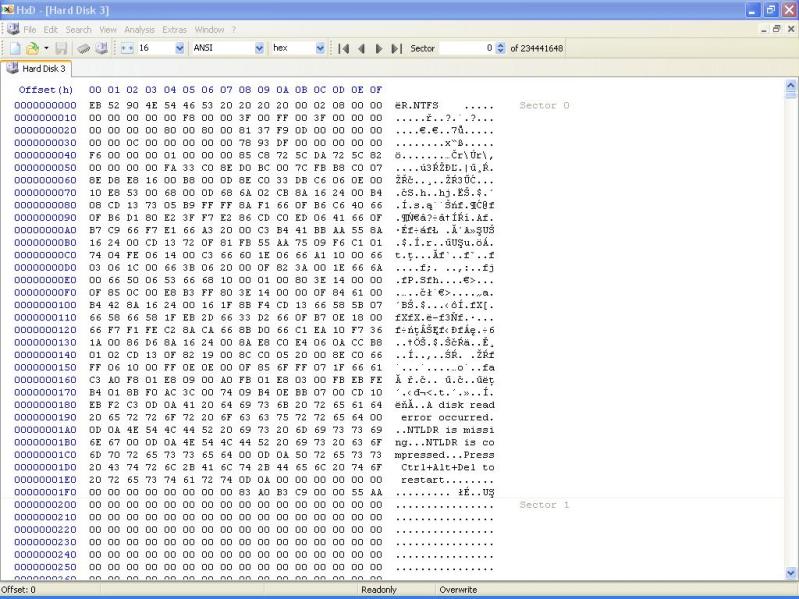The height and width of the screenshot is (599, 799).
Task: Click the Sector number input field
Action: pyautogui.click(x=463, y=48)
